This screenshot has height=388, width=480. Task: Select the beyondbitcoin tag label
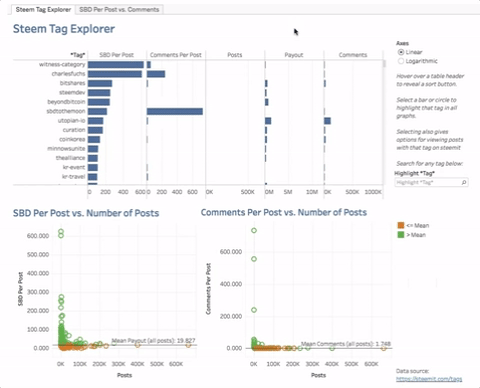[x=66, y=102]
